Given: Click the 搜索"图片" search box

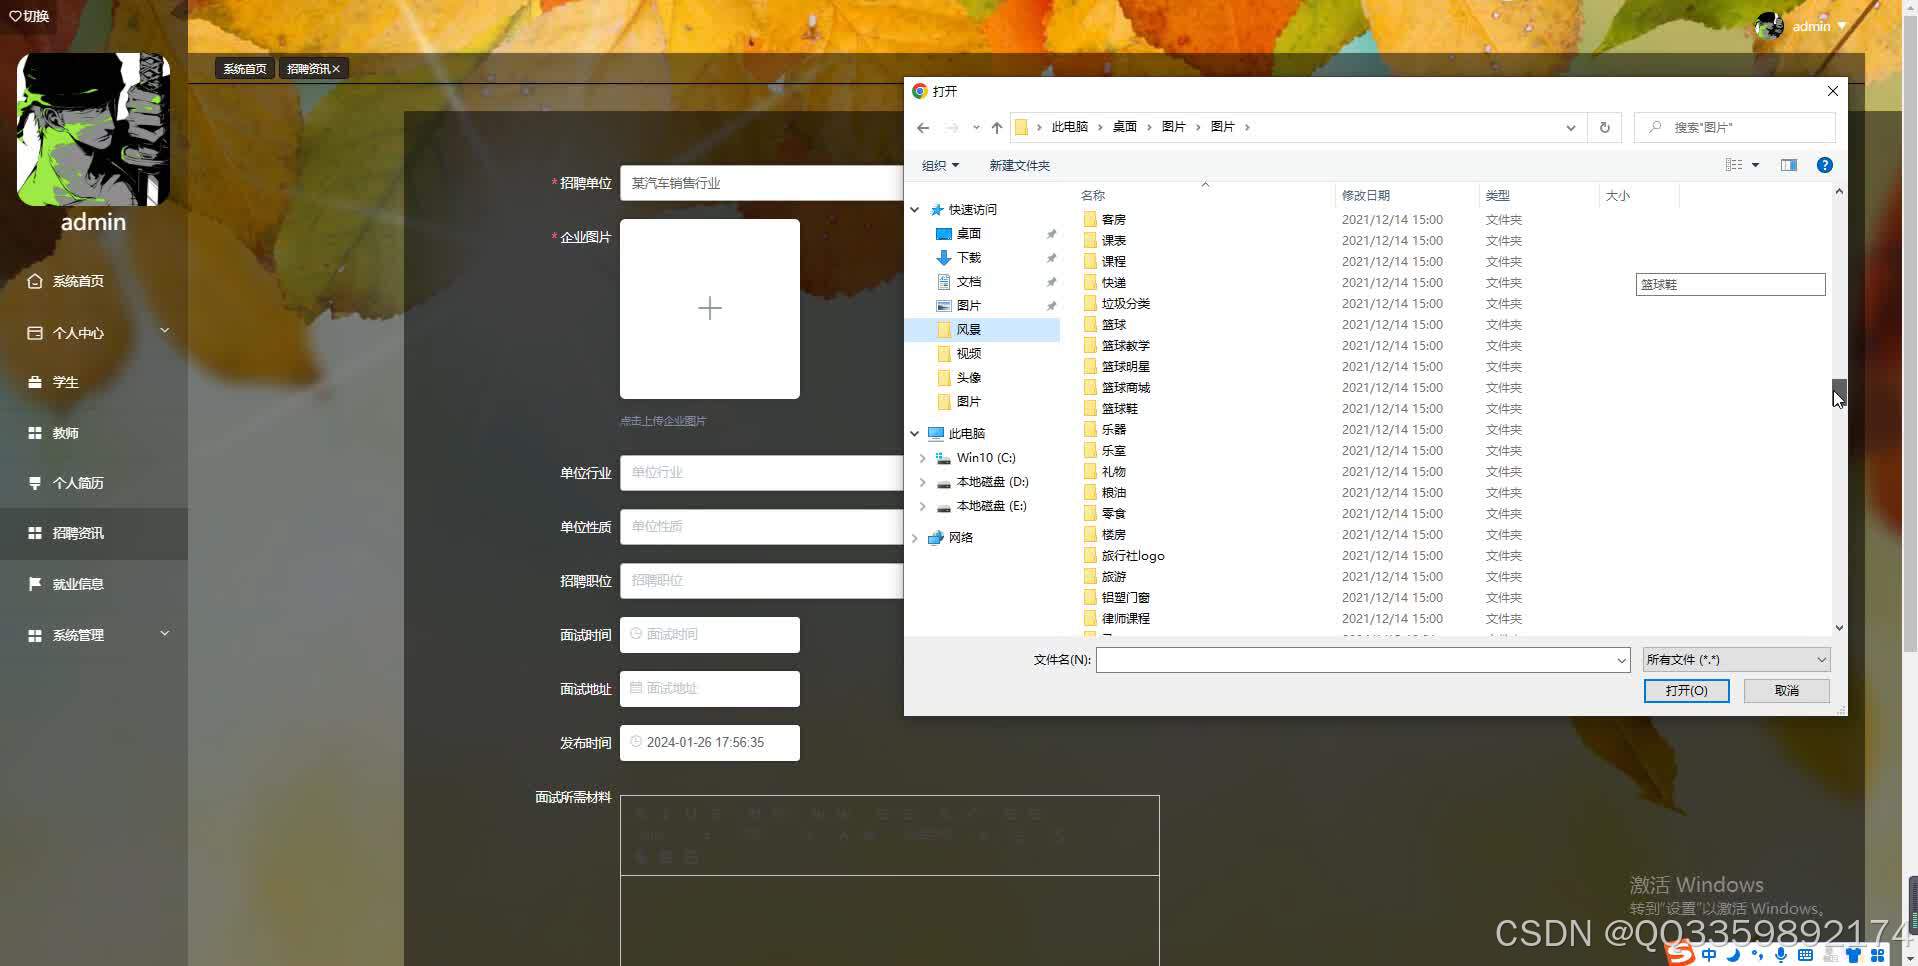Looking at the screenshot, I should pos(1735,127).
